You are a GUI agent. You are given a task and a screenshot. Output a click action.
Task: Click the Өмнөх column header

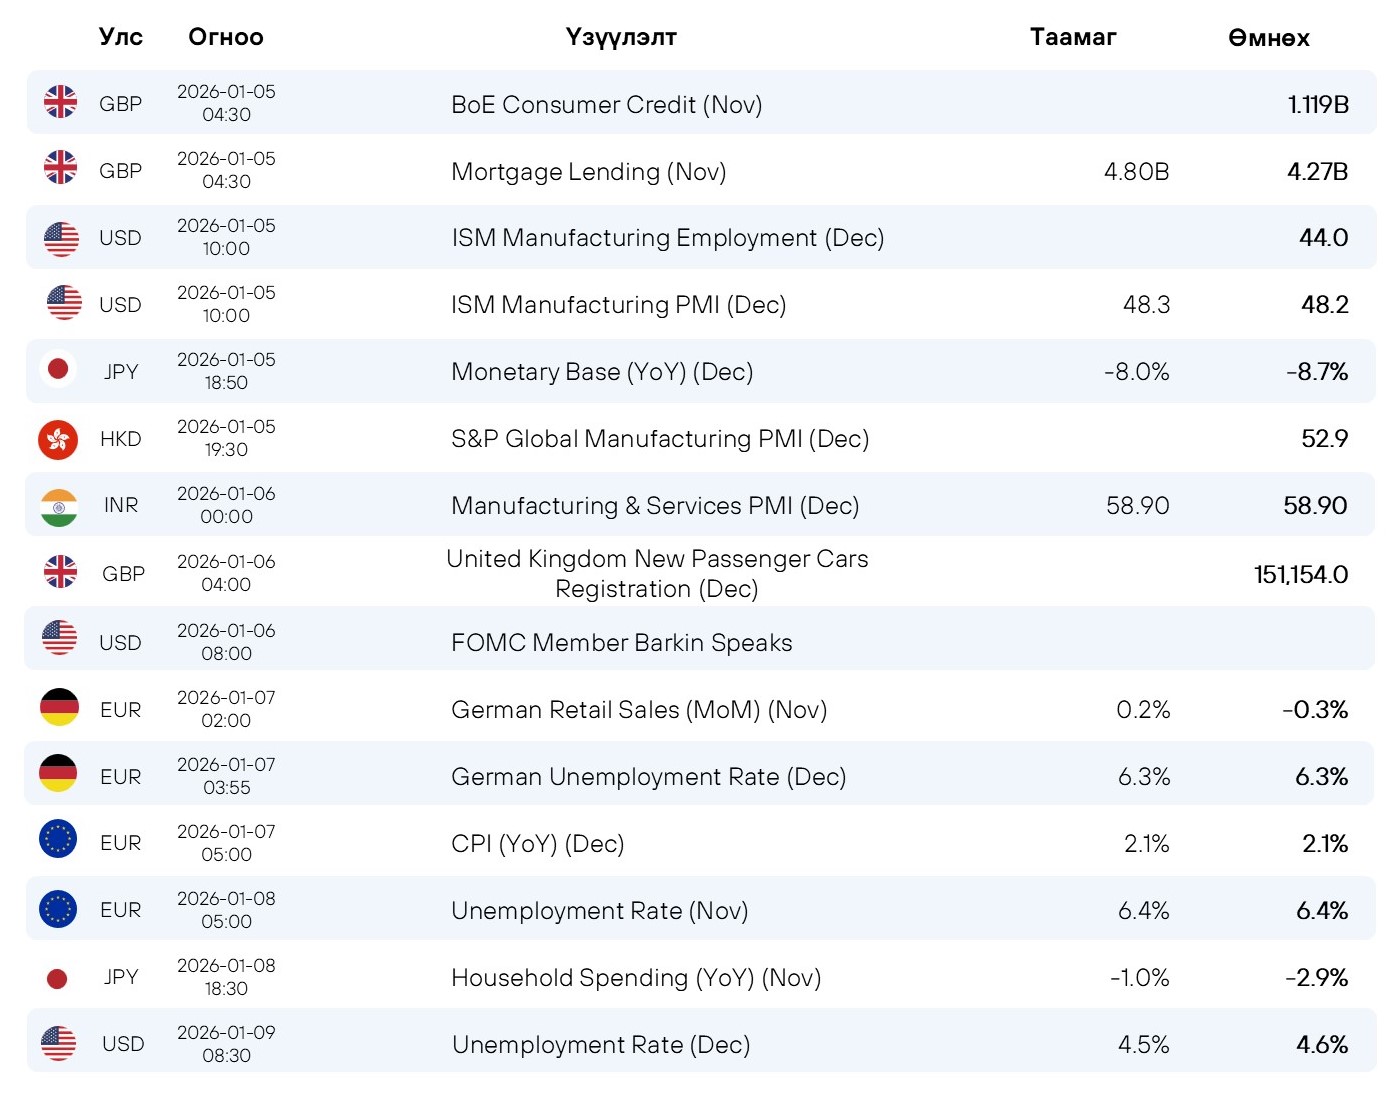click(1268, 38)
